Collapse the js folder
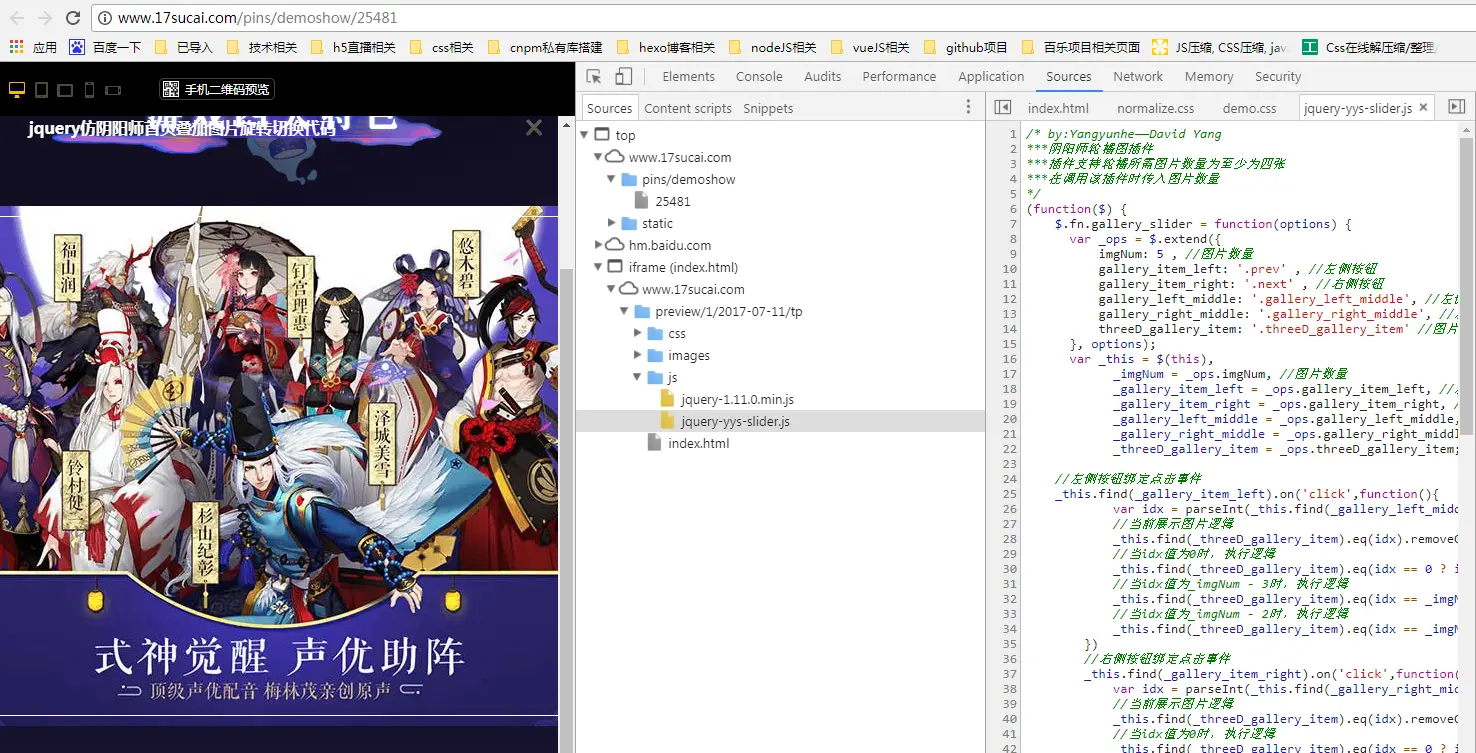 (x=639, y=377)
